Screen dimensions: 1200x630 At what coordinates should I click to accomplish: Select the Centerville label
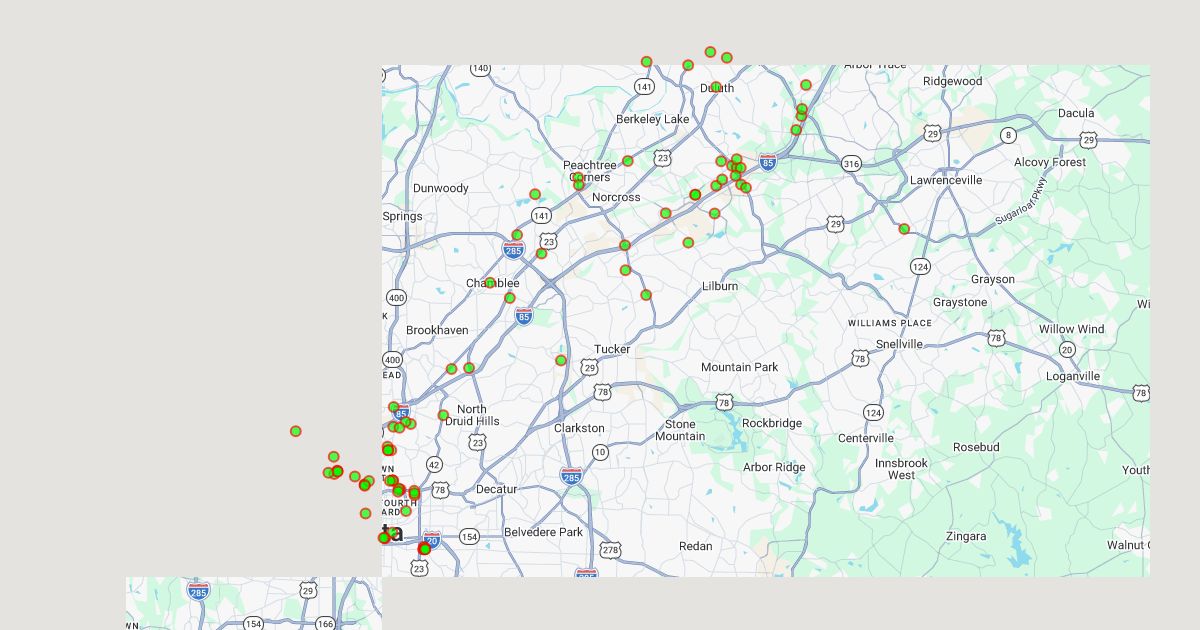click(x=866, y=438)
